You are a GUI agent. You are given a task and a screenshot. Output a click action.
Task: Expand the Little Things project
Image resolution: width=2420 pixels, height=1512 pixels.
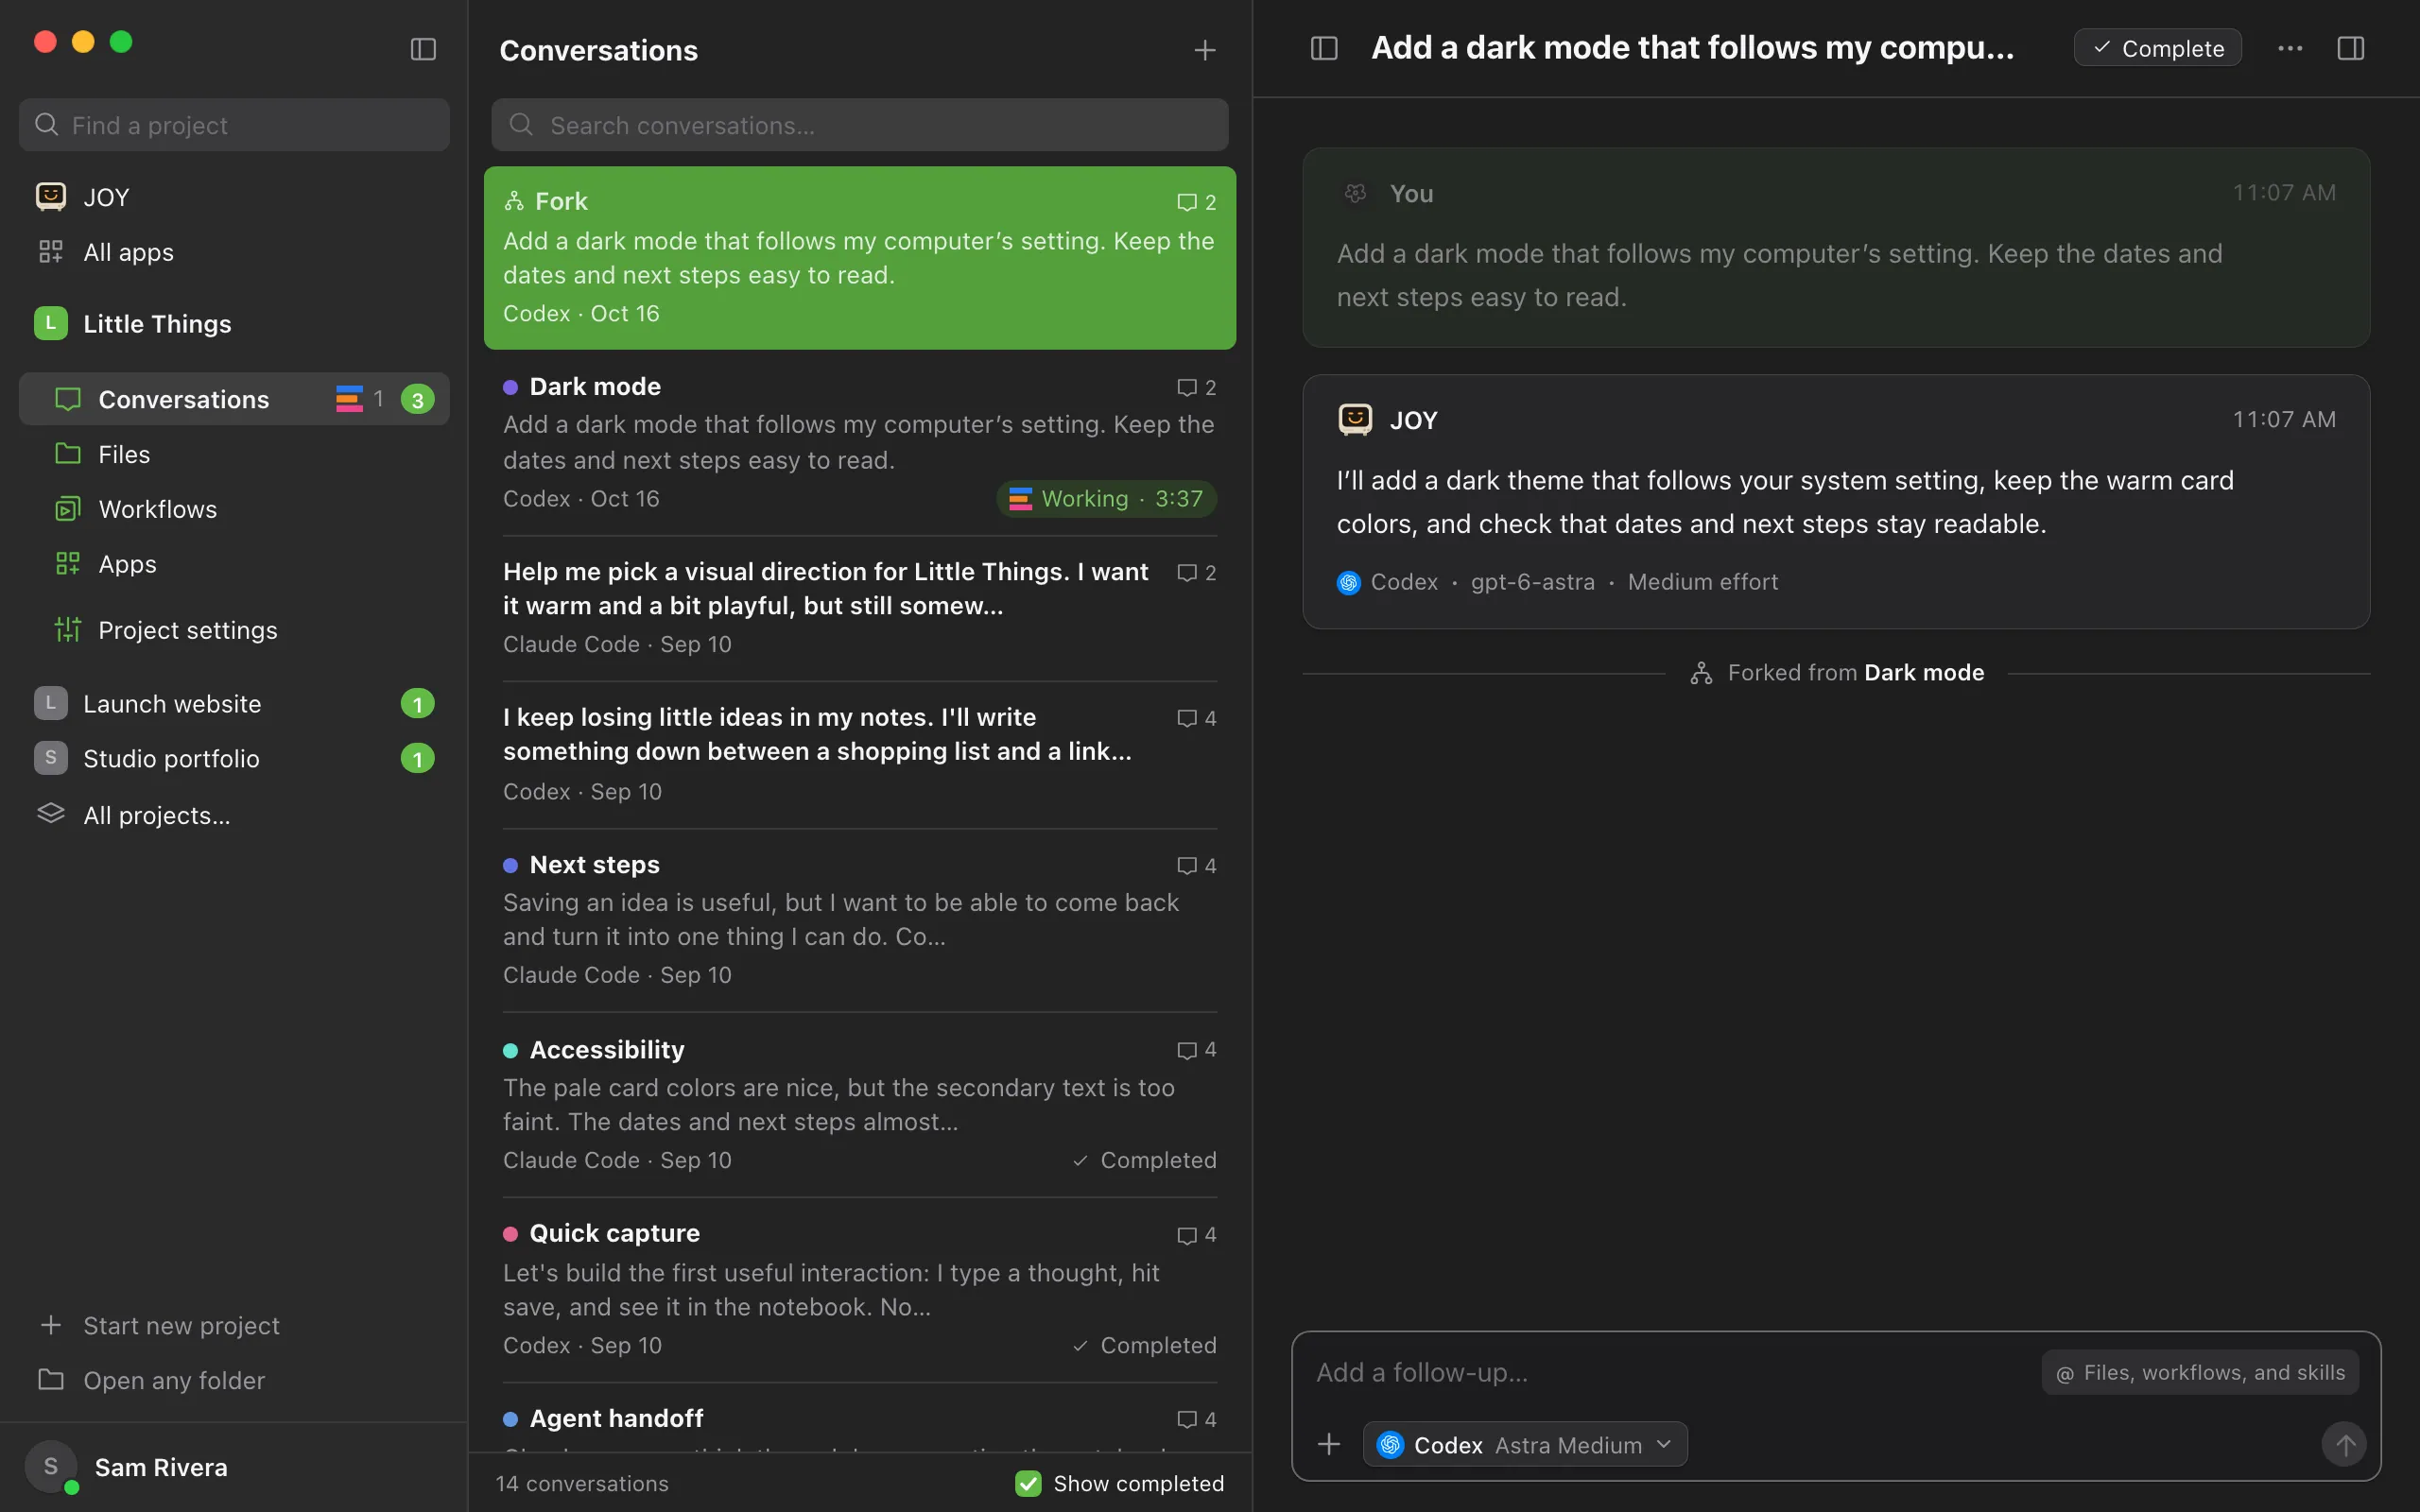click(234, 323)
